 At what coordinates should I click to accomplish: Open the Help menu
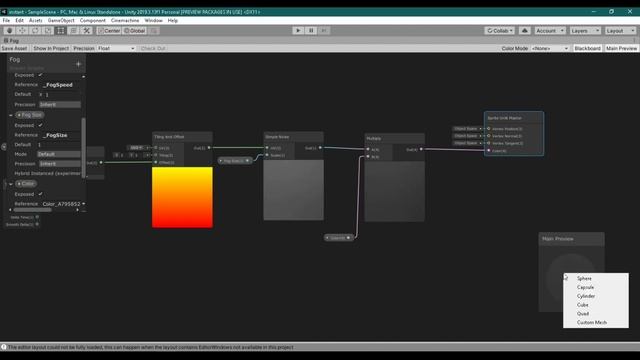(x=173, y=20)
